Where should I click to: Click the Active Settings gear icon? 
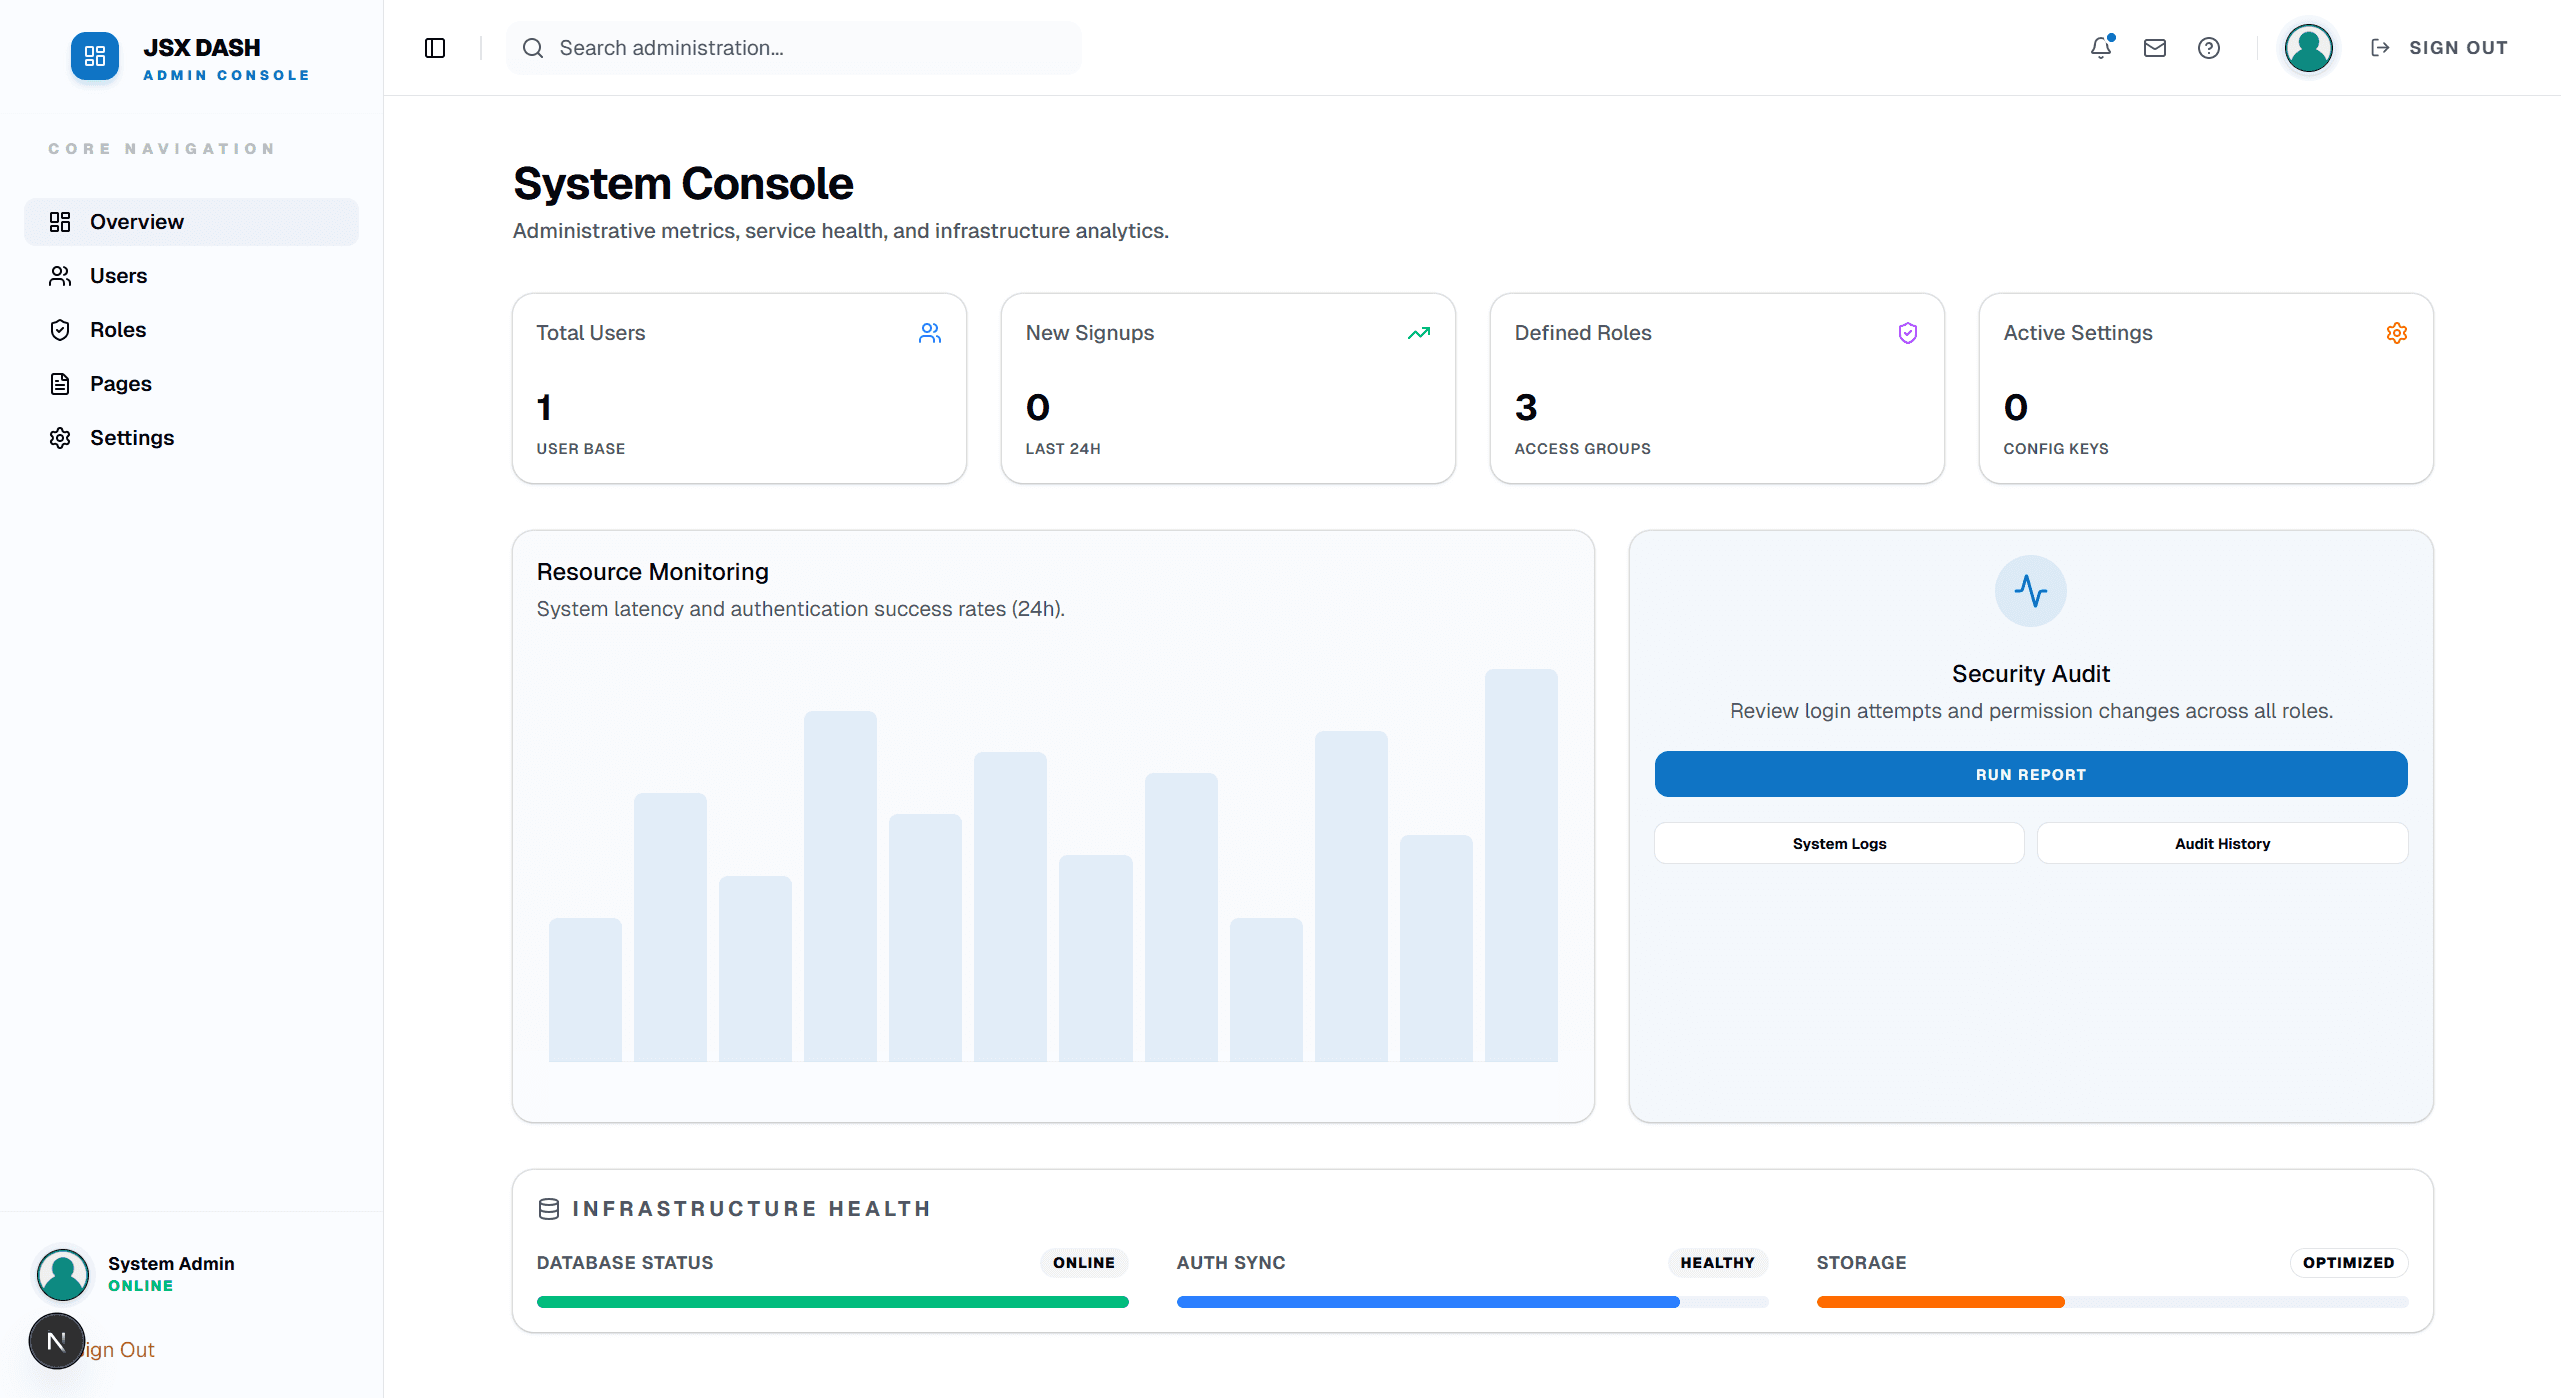point(2397,333)
